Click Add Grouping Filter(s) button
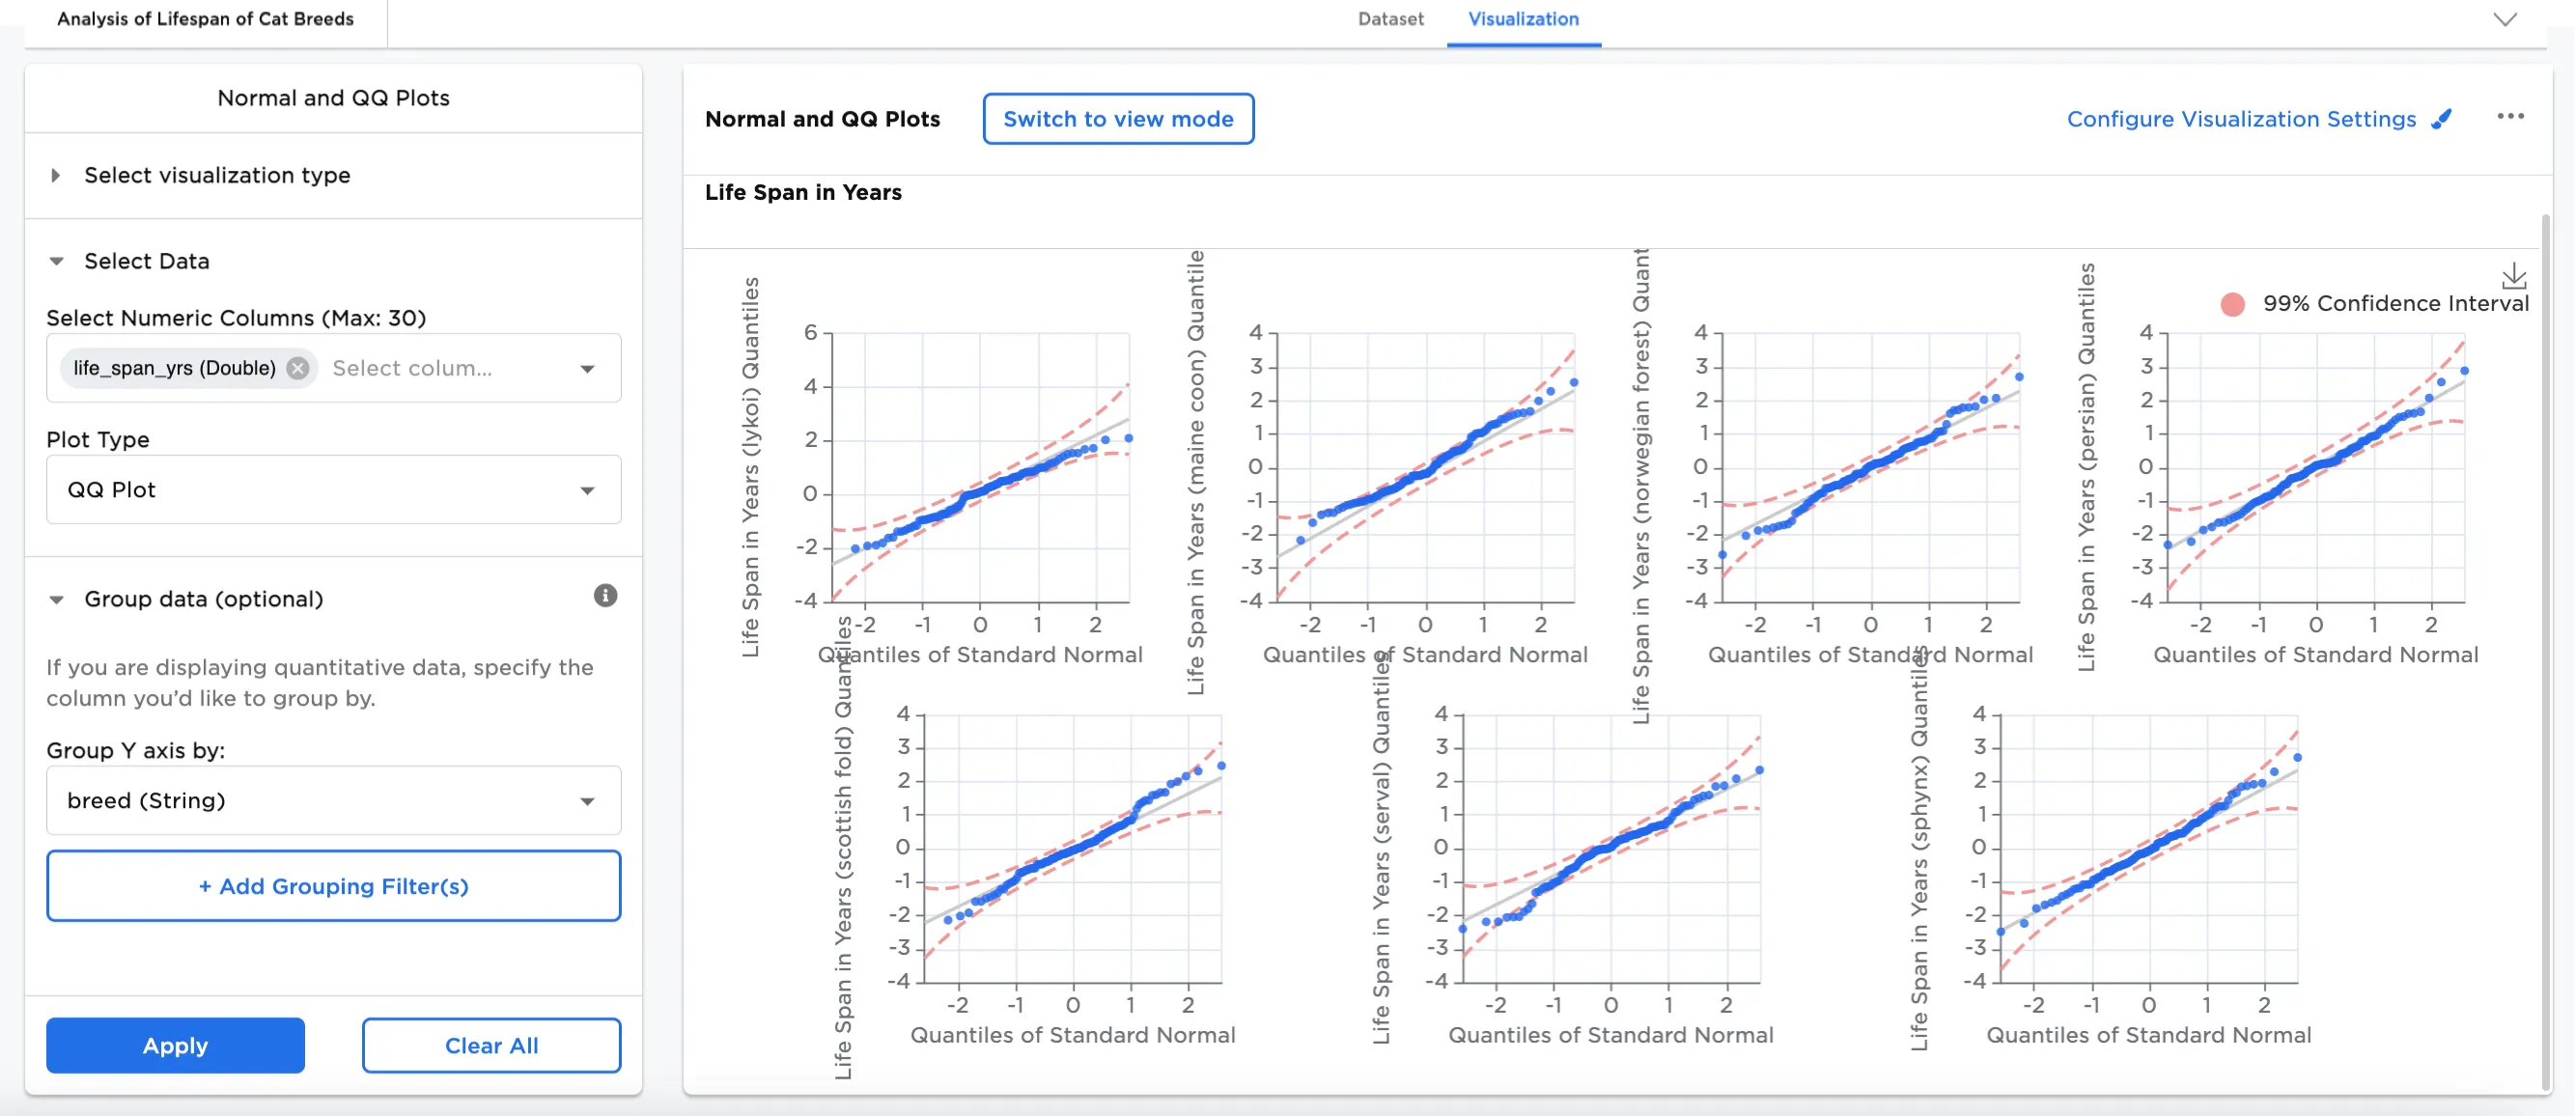This screenshot has height=1116, width=2576. (x=333, y=886)
